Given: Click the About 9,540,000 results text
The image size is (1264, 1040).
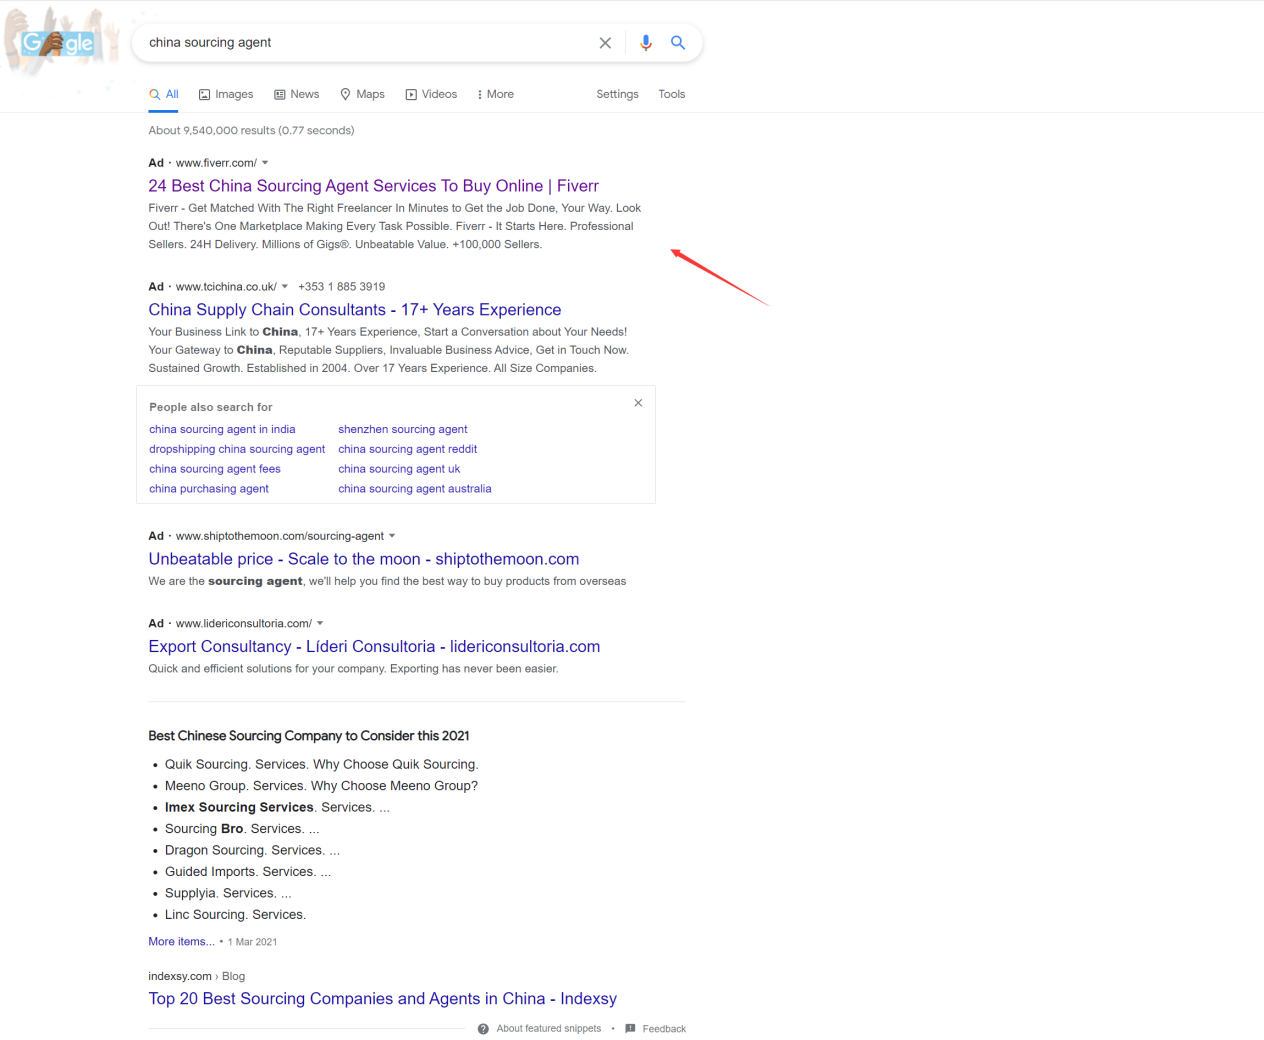Looking at the screenshot, I should click(251, 131).
